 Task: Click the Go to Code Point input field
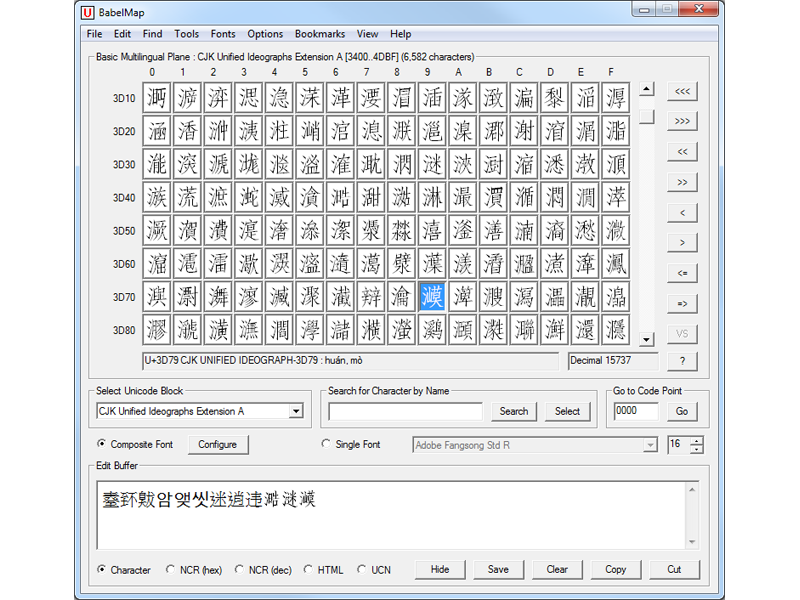click(x=636, y=411)
